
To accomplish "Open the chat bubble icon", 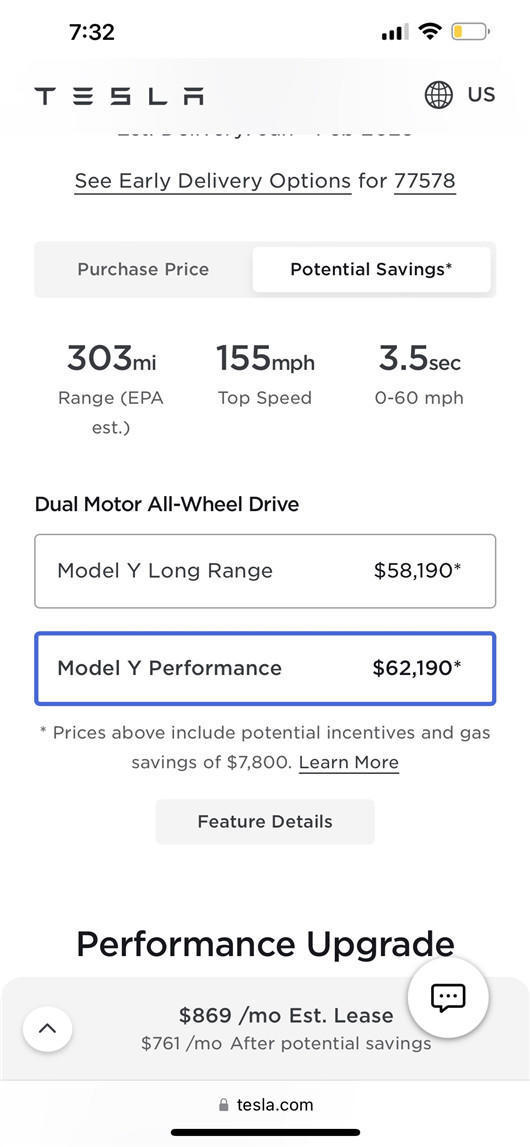I will (x=448, y=997).
